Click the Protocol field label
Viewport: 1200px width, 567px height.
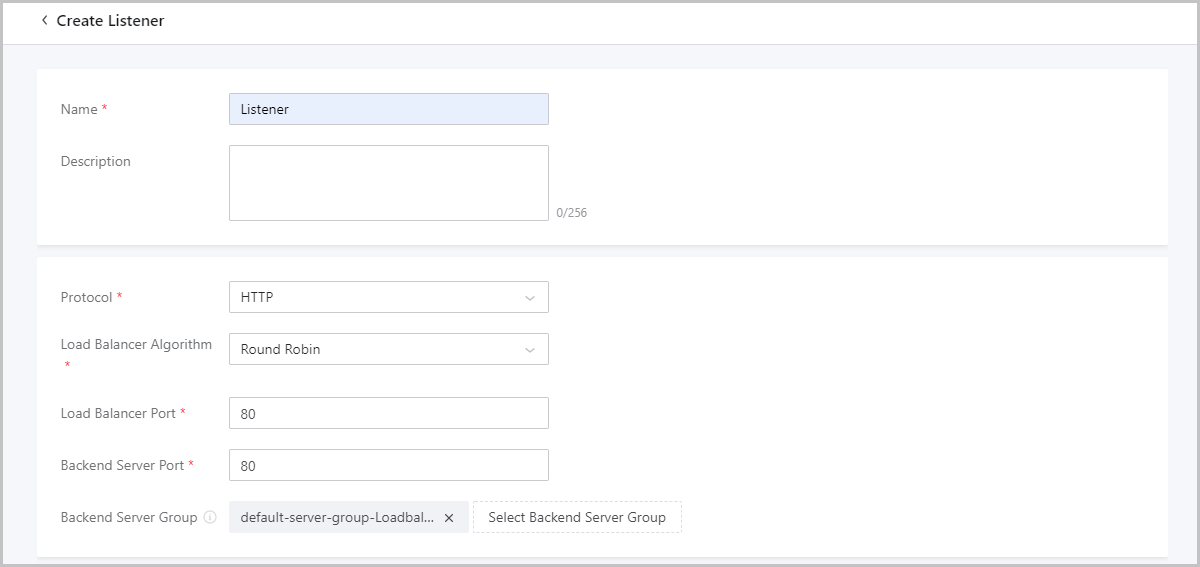coord(86,297)
